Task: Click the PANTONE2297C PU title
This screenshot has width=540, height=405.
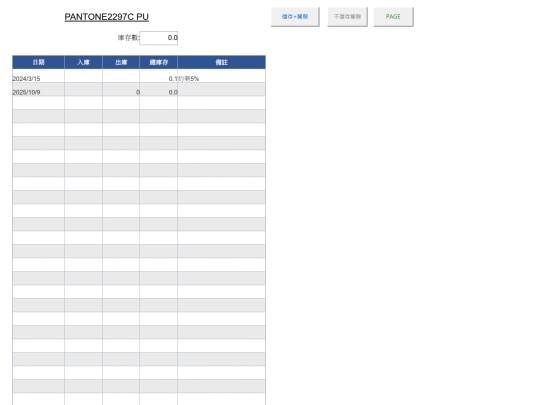Action: [106, 17]
